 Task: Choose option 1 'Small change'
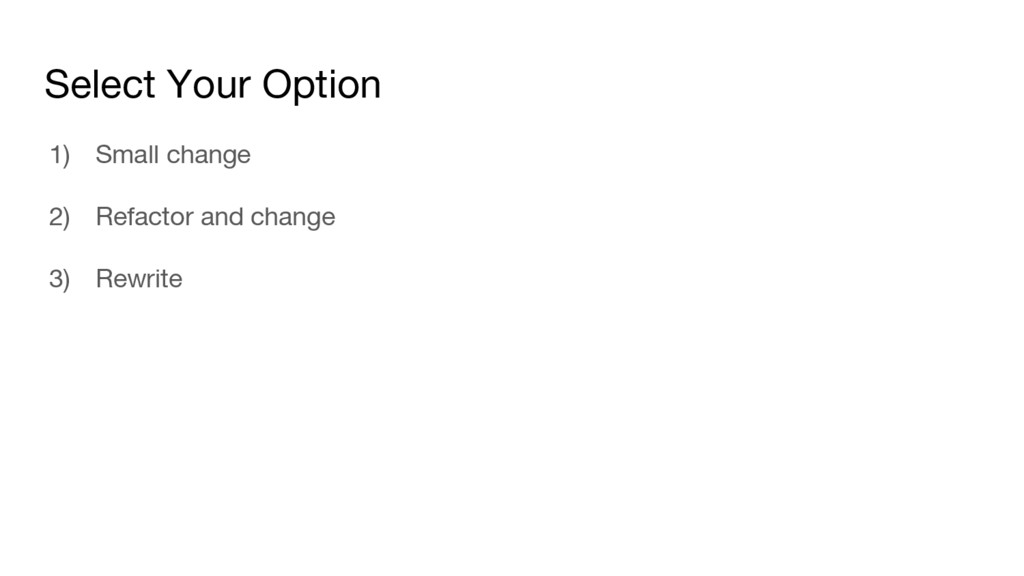(x=172, y=155)
